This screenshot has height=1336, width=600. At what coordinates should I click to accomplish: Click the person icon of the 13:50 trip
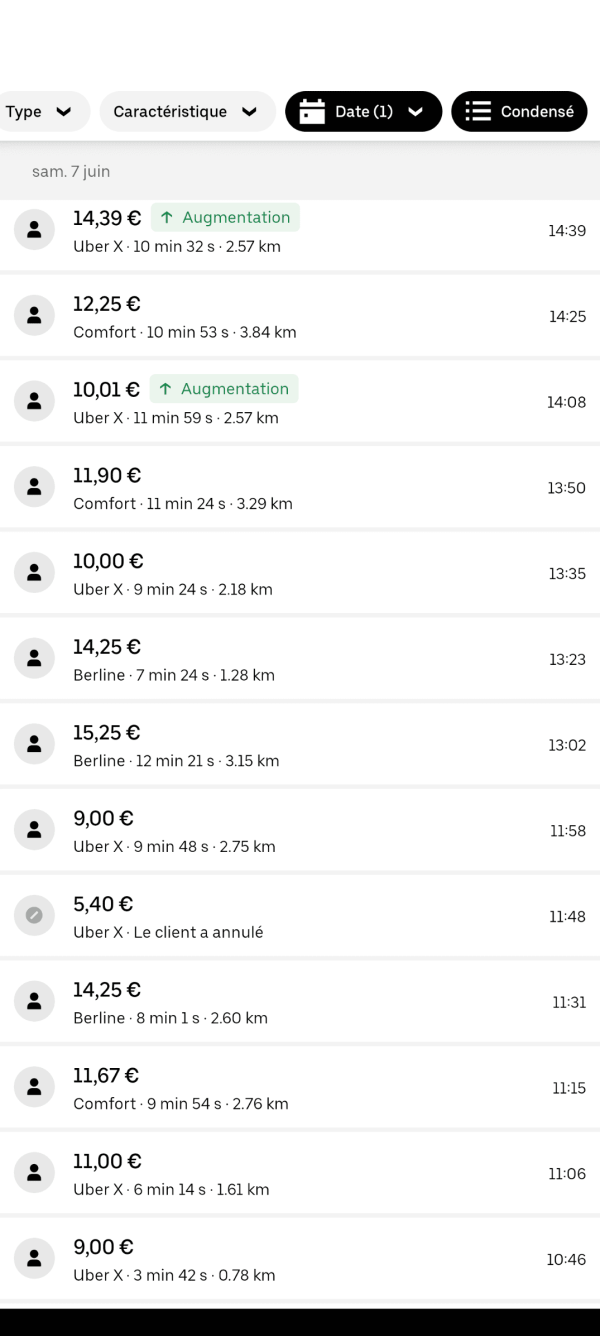click(x=34, y=488)
